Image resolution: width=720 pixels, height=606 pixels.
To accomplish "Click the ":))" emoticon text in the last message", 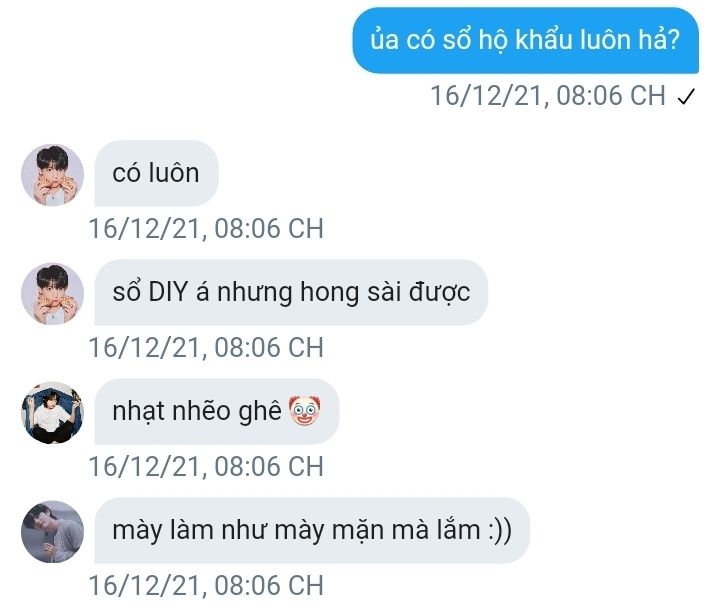I will tap(500, 531).
